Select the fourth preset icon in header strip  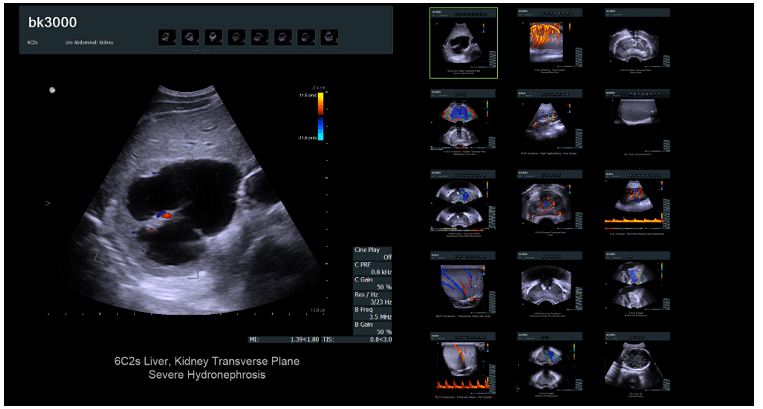pyautogui.click(x=236, y=37)
